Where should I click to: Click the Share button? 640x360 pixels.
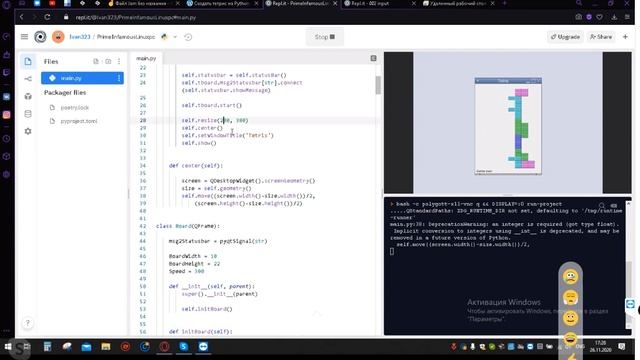[x=601, y=37]
